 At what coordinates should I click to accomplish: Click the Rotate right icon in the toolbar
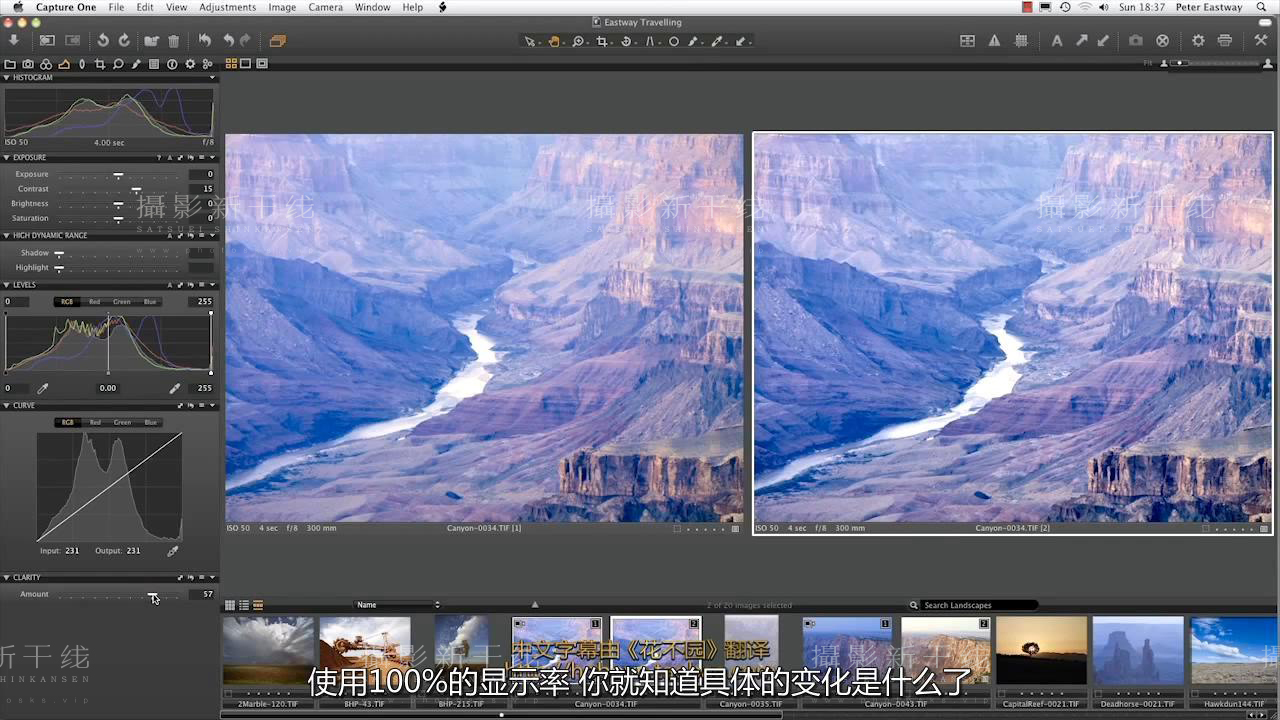pyautogui.click(x=124, y=41)
